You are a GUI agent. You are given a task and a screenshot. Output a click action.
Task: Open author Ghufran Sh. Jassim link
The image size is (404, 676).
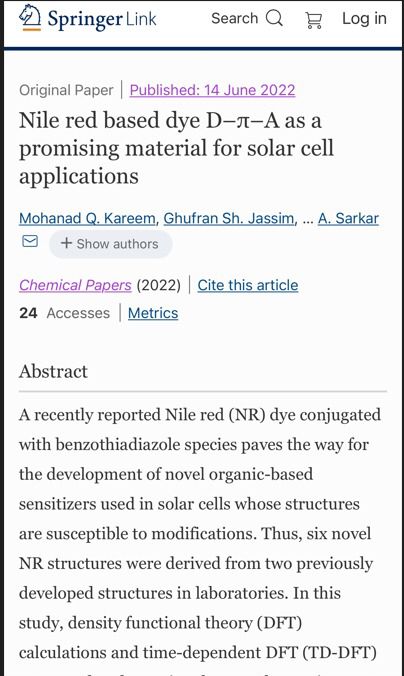(x=229, y=218)
